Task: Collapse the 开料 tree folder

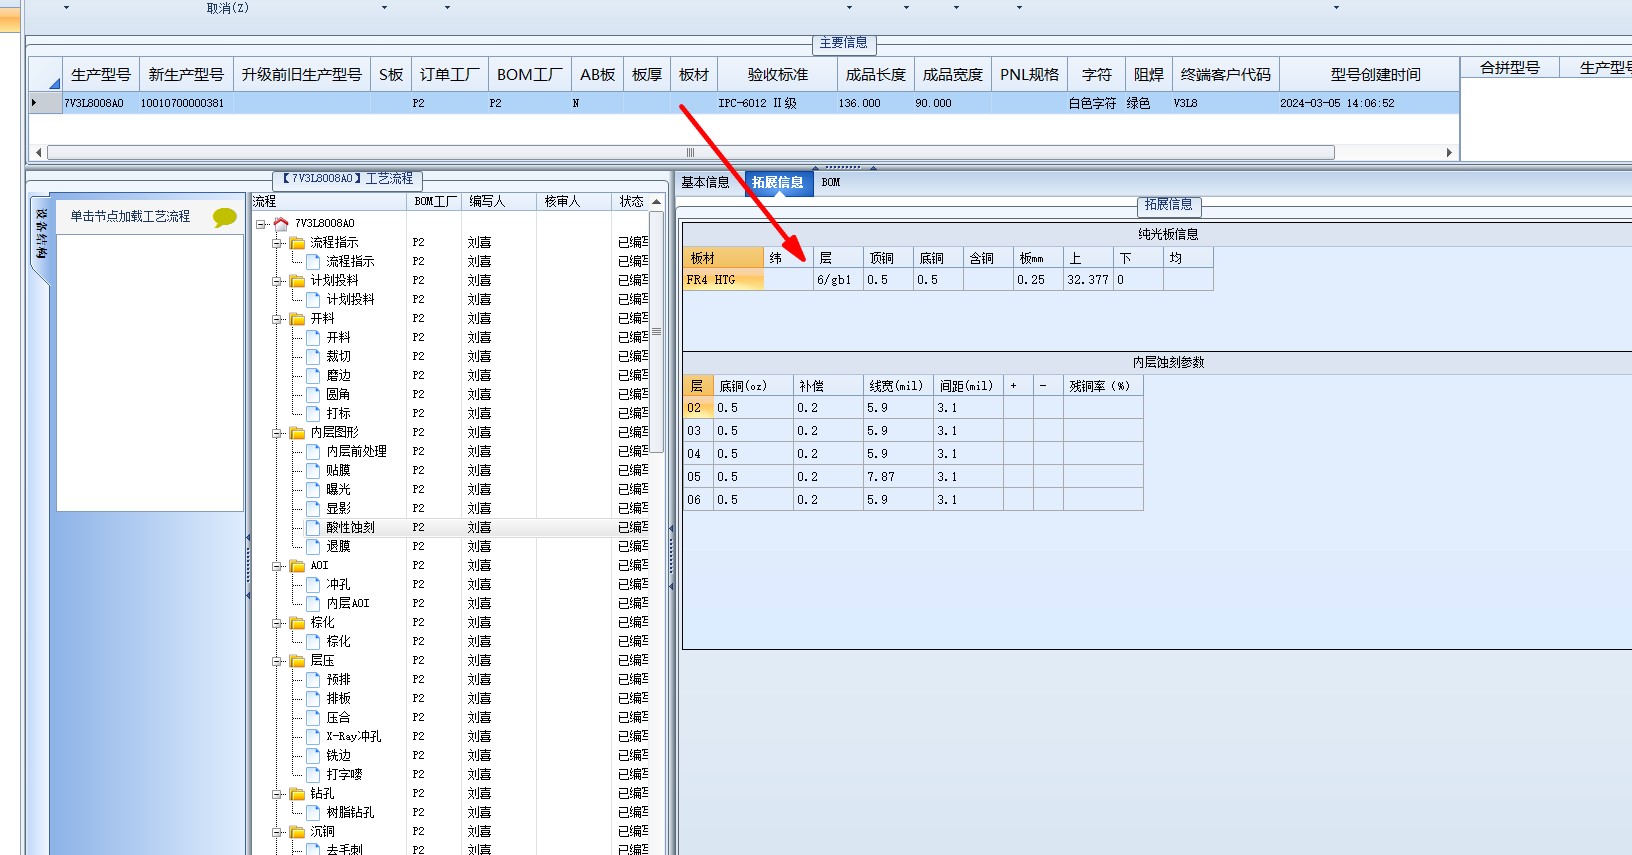Action: (277, 319)
